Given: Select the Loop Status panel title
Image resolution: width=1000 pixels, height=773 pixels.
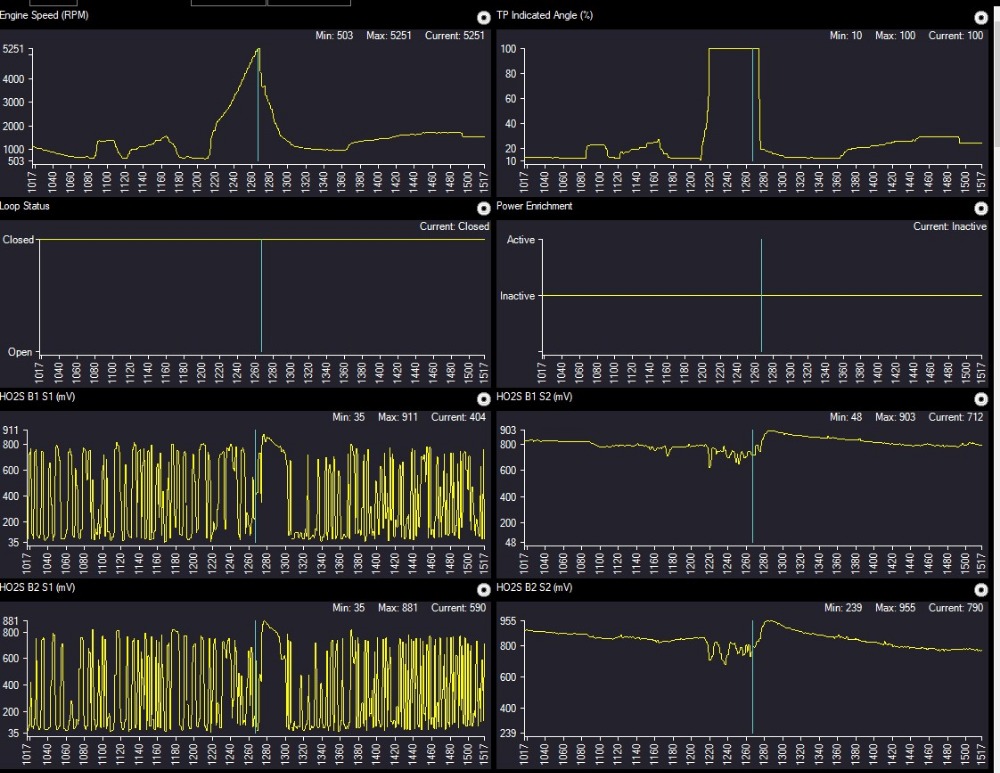Looking at the screenshot, I should pos(26,206).
